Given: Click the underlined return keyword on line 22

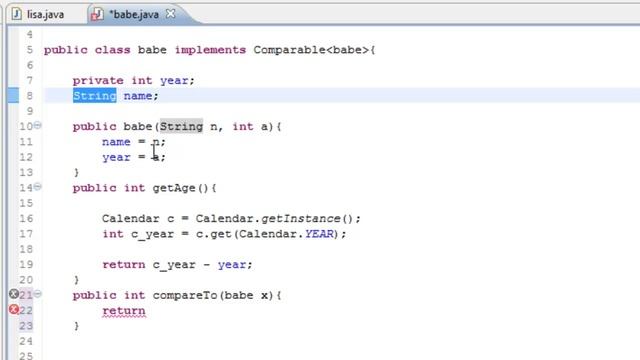Looking at the screenshot, I should click(124, 311).
